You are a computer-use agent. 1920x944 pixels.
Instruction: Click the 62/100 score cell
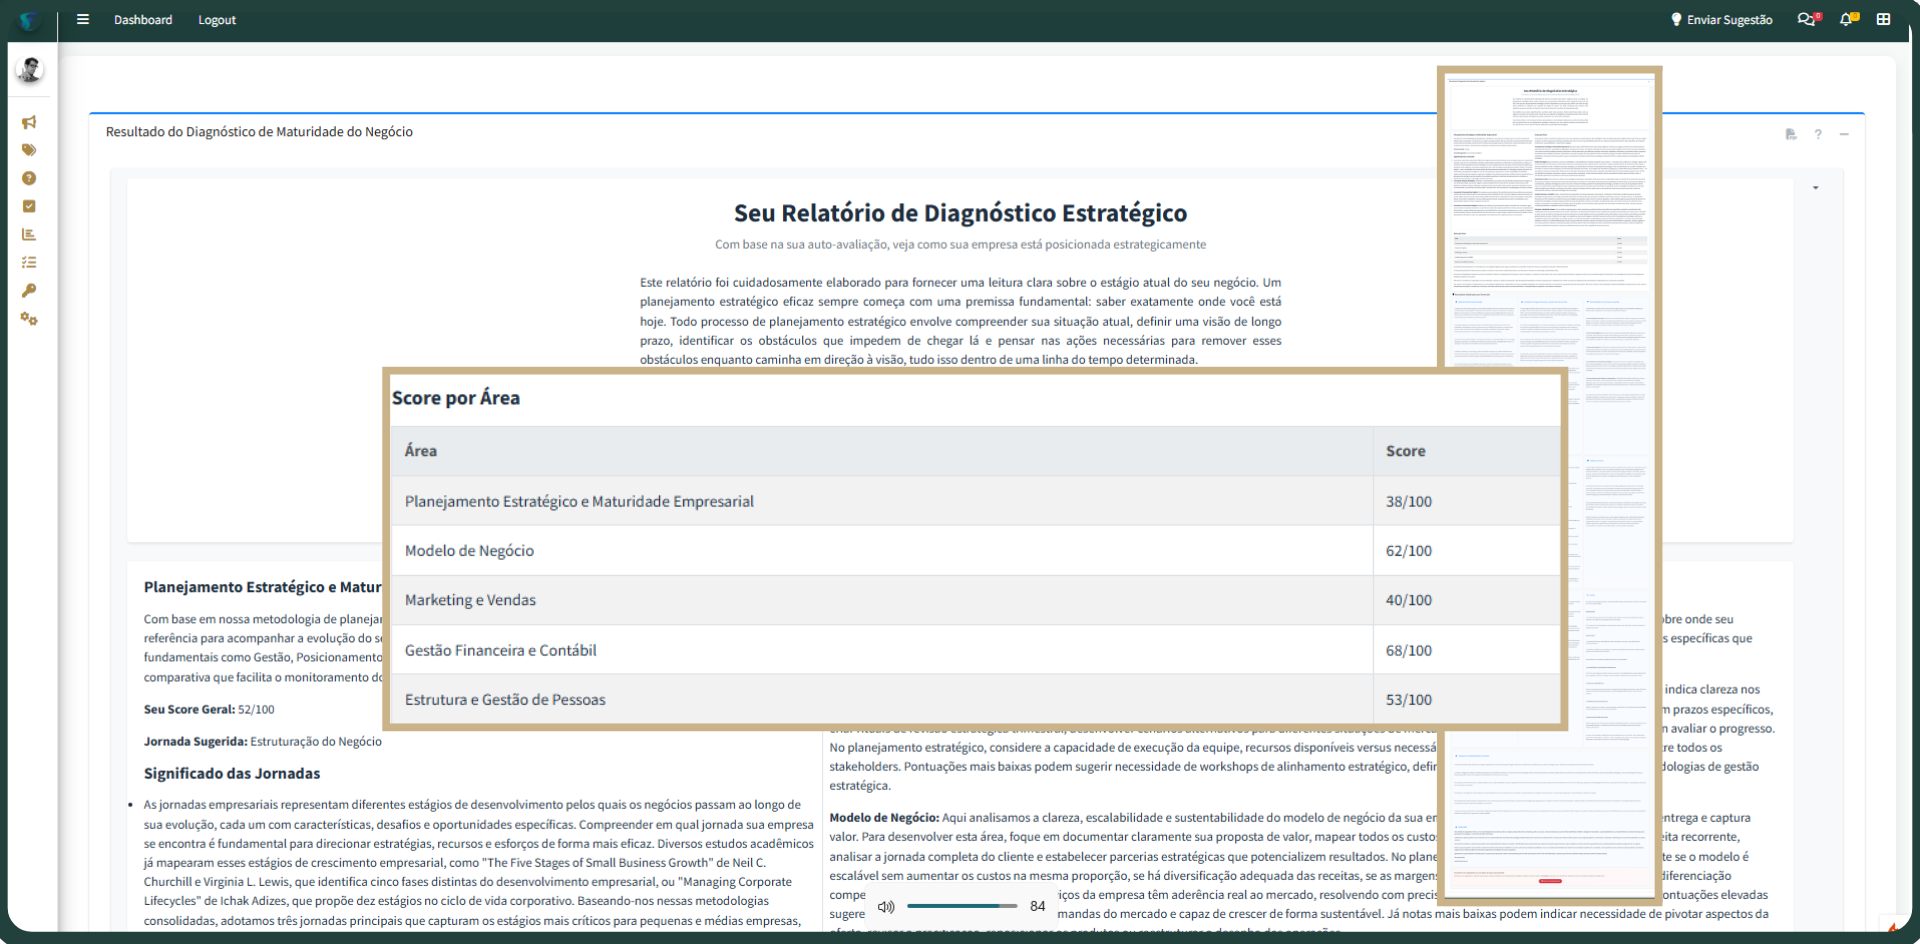[1467, 550]
